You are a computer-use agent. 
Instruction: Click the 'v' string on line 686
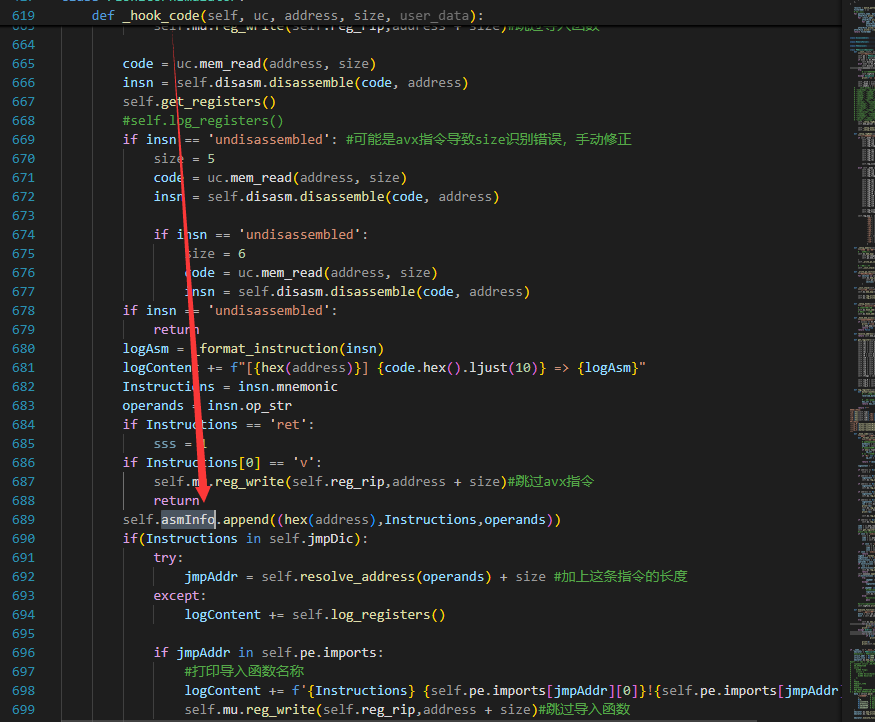coord(304,463)
